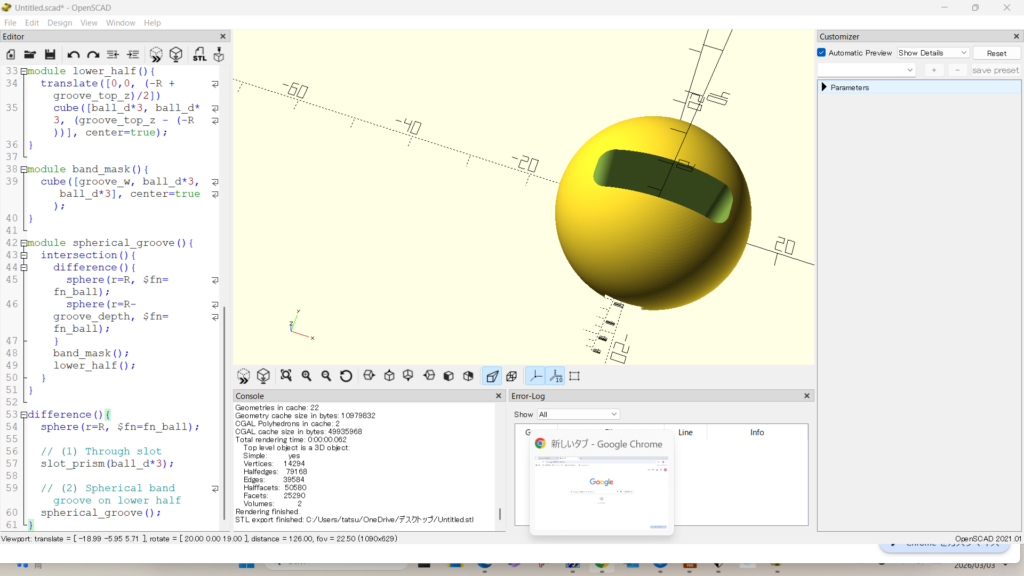Click the Send to 3D print icon
1024x576 pixels.
218,54
